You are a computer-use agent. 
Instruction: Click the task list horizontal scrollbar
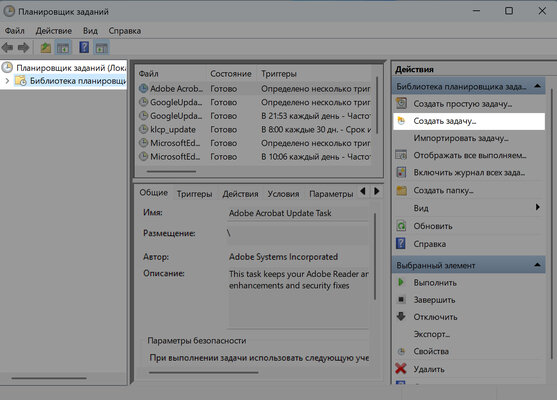172,171
